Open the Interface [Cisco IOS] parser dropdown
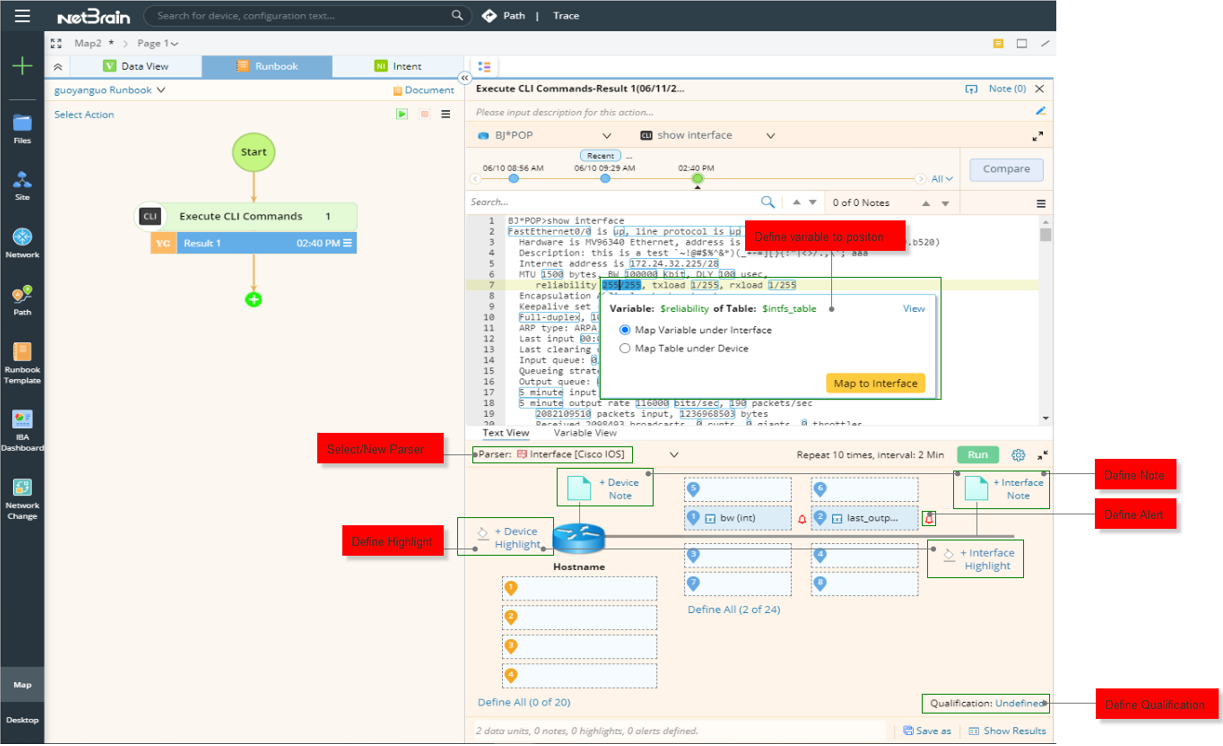 (x=673, y=454)
